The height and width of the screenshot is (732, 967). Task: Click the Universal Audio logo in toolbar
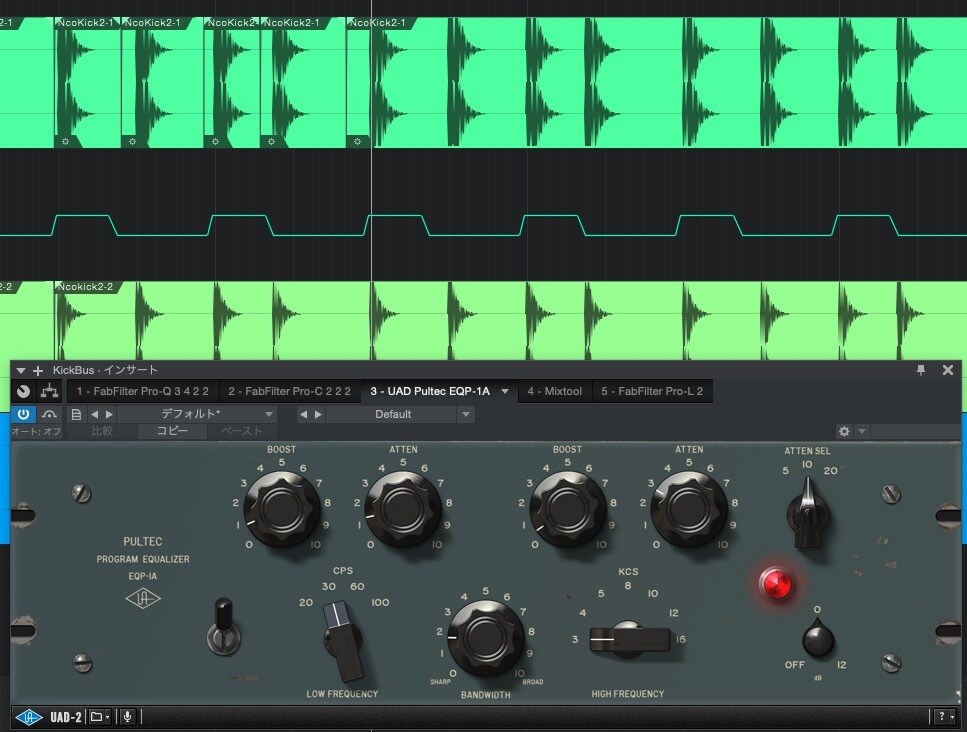pyautogui.click(x=28, y=717)
